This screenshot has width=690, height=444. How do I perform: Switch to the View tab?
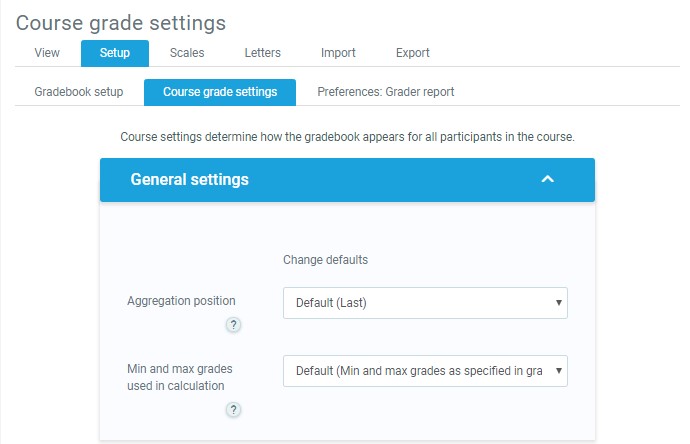coord(47,53)
